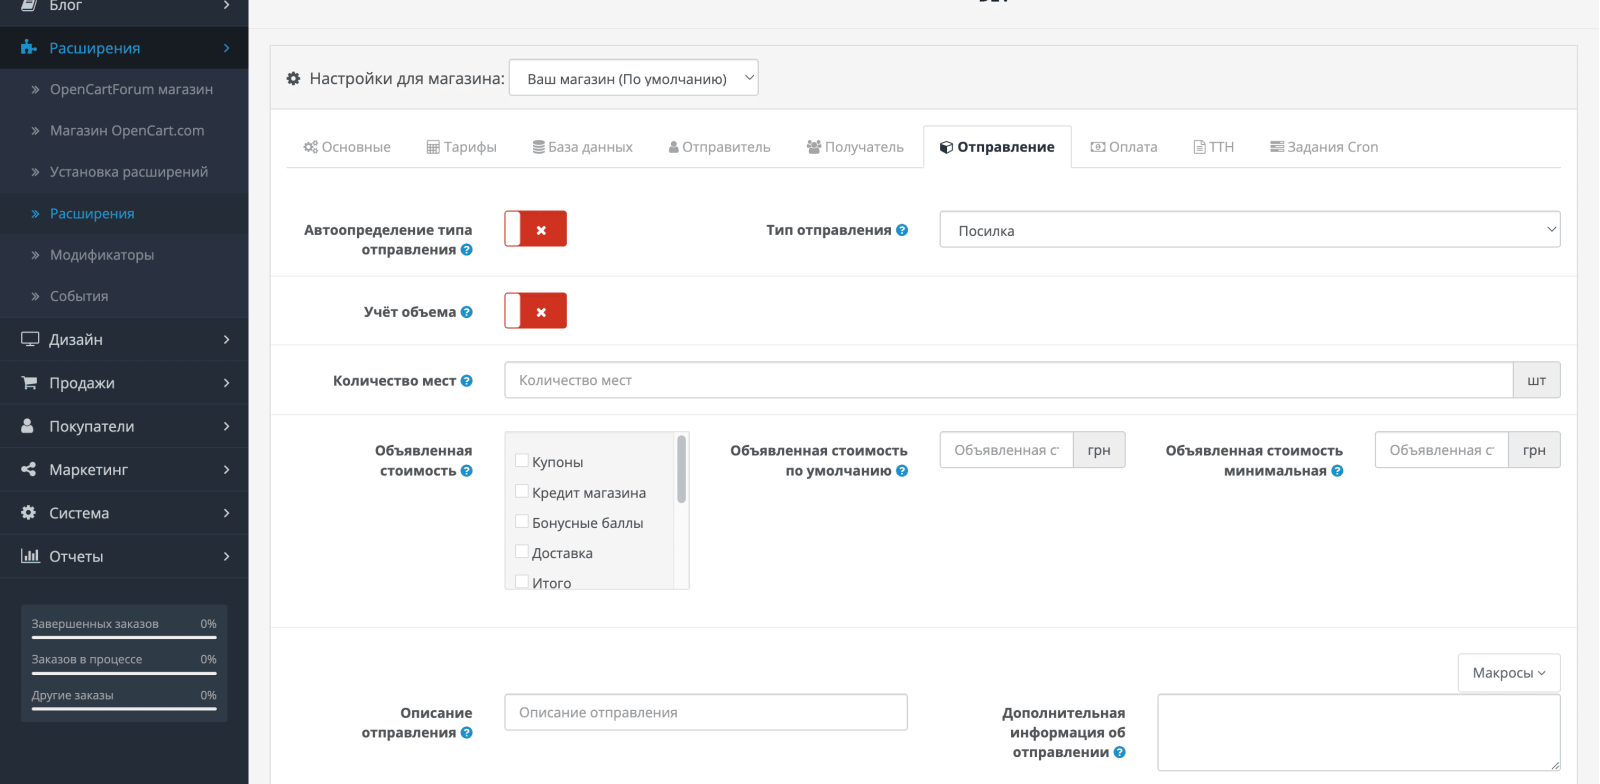Click the Дополнительная информация textarea

1359,732
